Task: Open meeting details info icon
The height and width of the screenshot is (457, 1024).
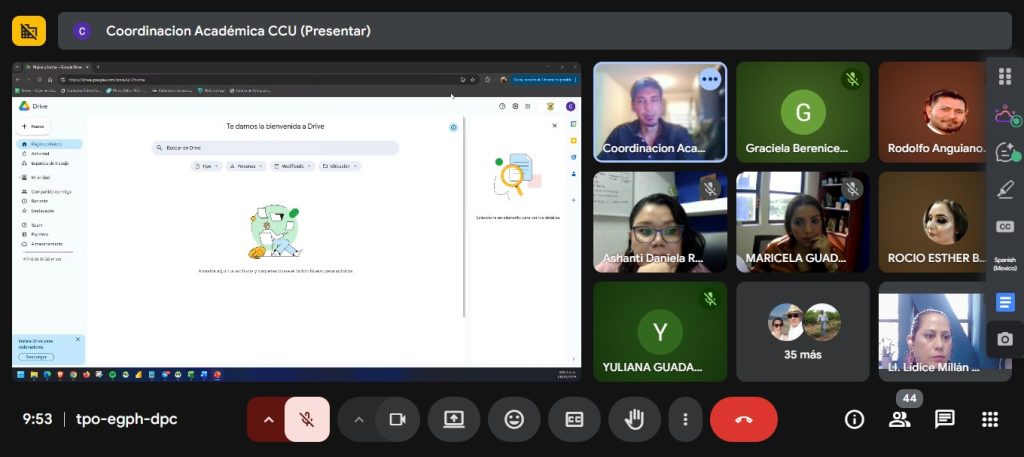Action: (x=854, y=419)
